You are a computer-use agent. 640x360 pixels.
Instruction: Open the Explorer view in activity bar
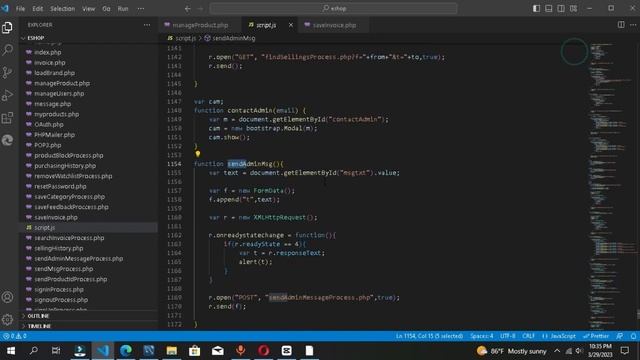point(7,27)
